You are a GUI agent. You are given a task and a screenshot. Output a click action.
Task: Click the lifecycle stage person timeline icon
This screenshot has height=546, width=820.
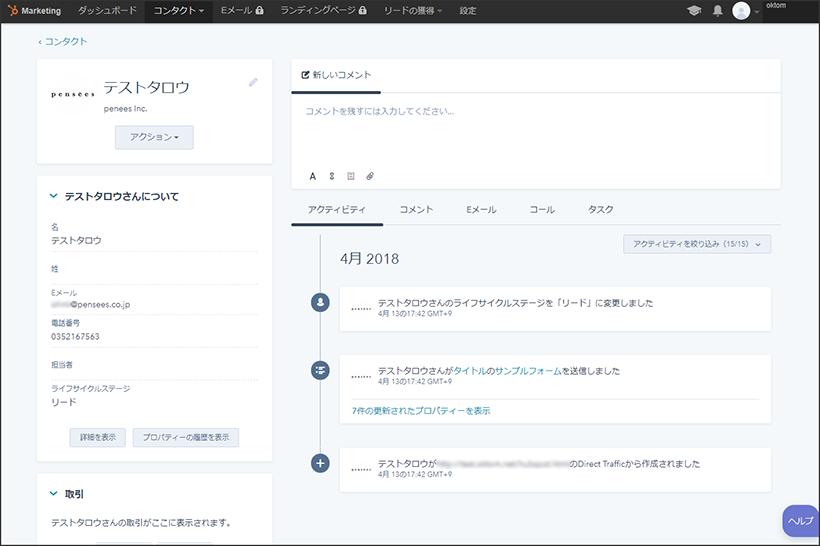click(x=320, y=302)
